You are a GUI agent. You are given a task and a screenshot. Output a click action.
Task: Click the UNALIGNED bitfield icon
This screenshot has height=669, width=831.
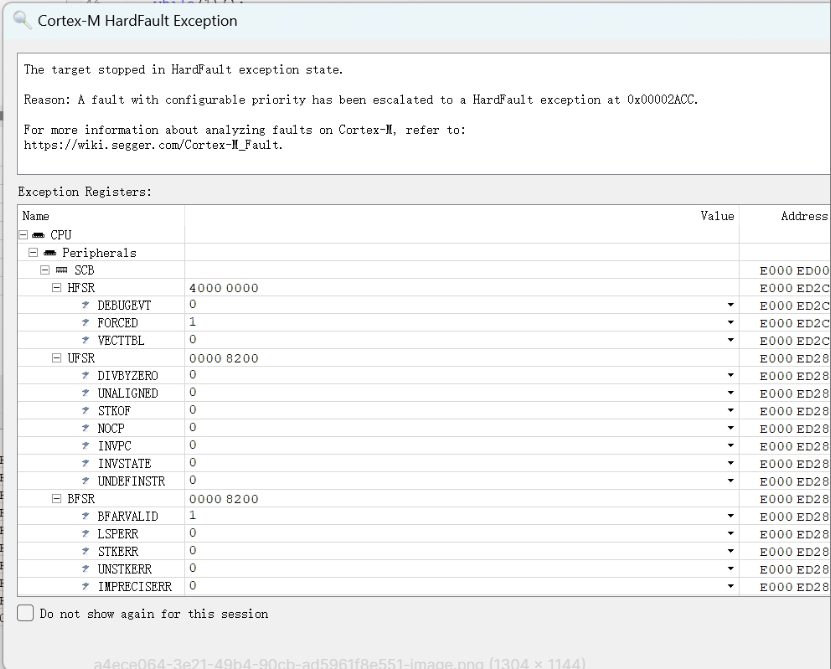coord(86,393)
